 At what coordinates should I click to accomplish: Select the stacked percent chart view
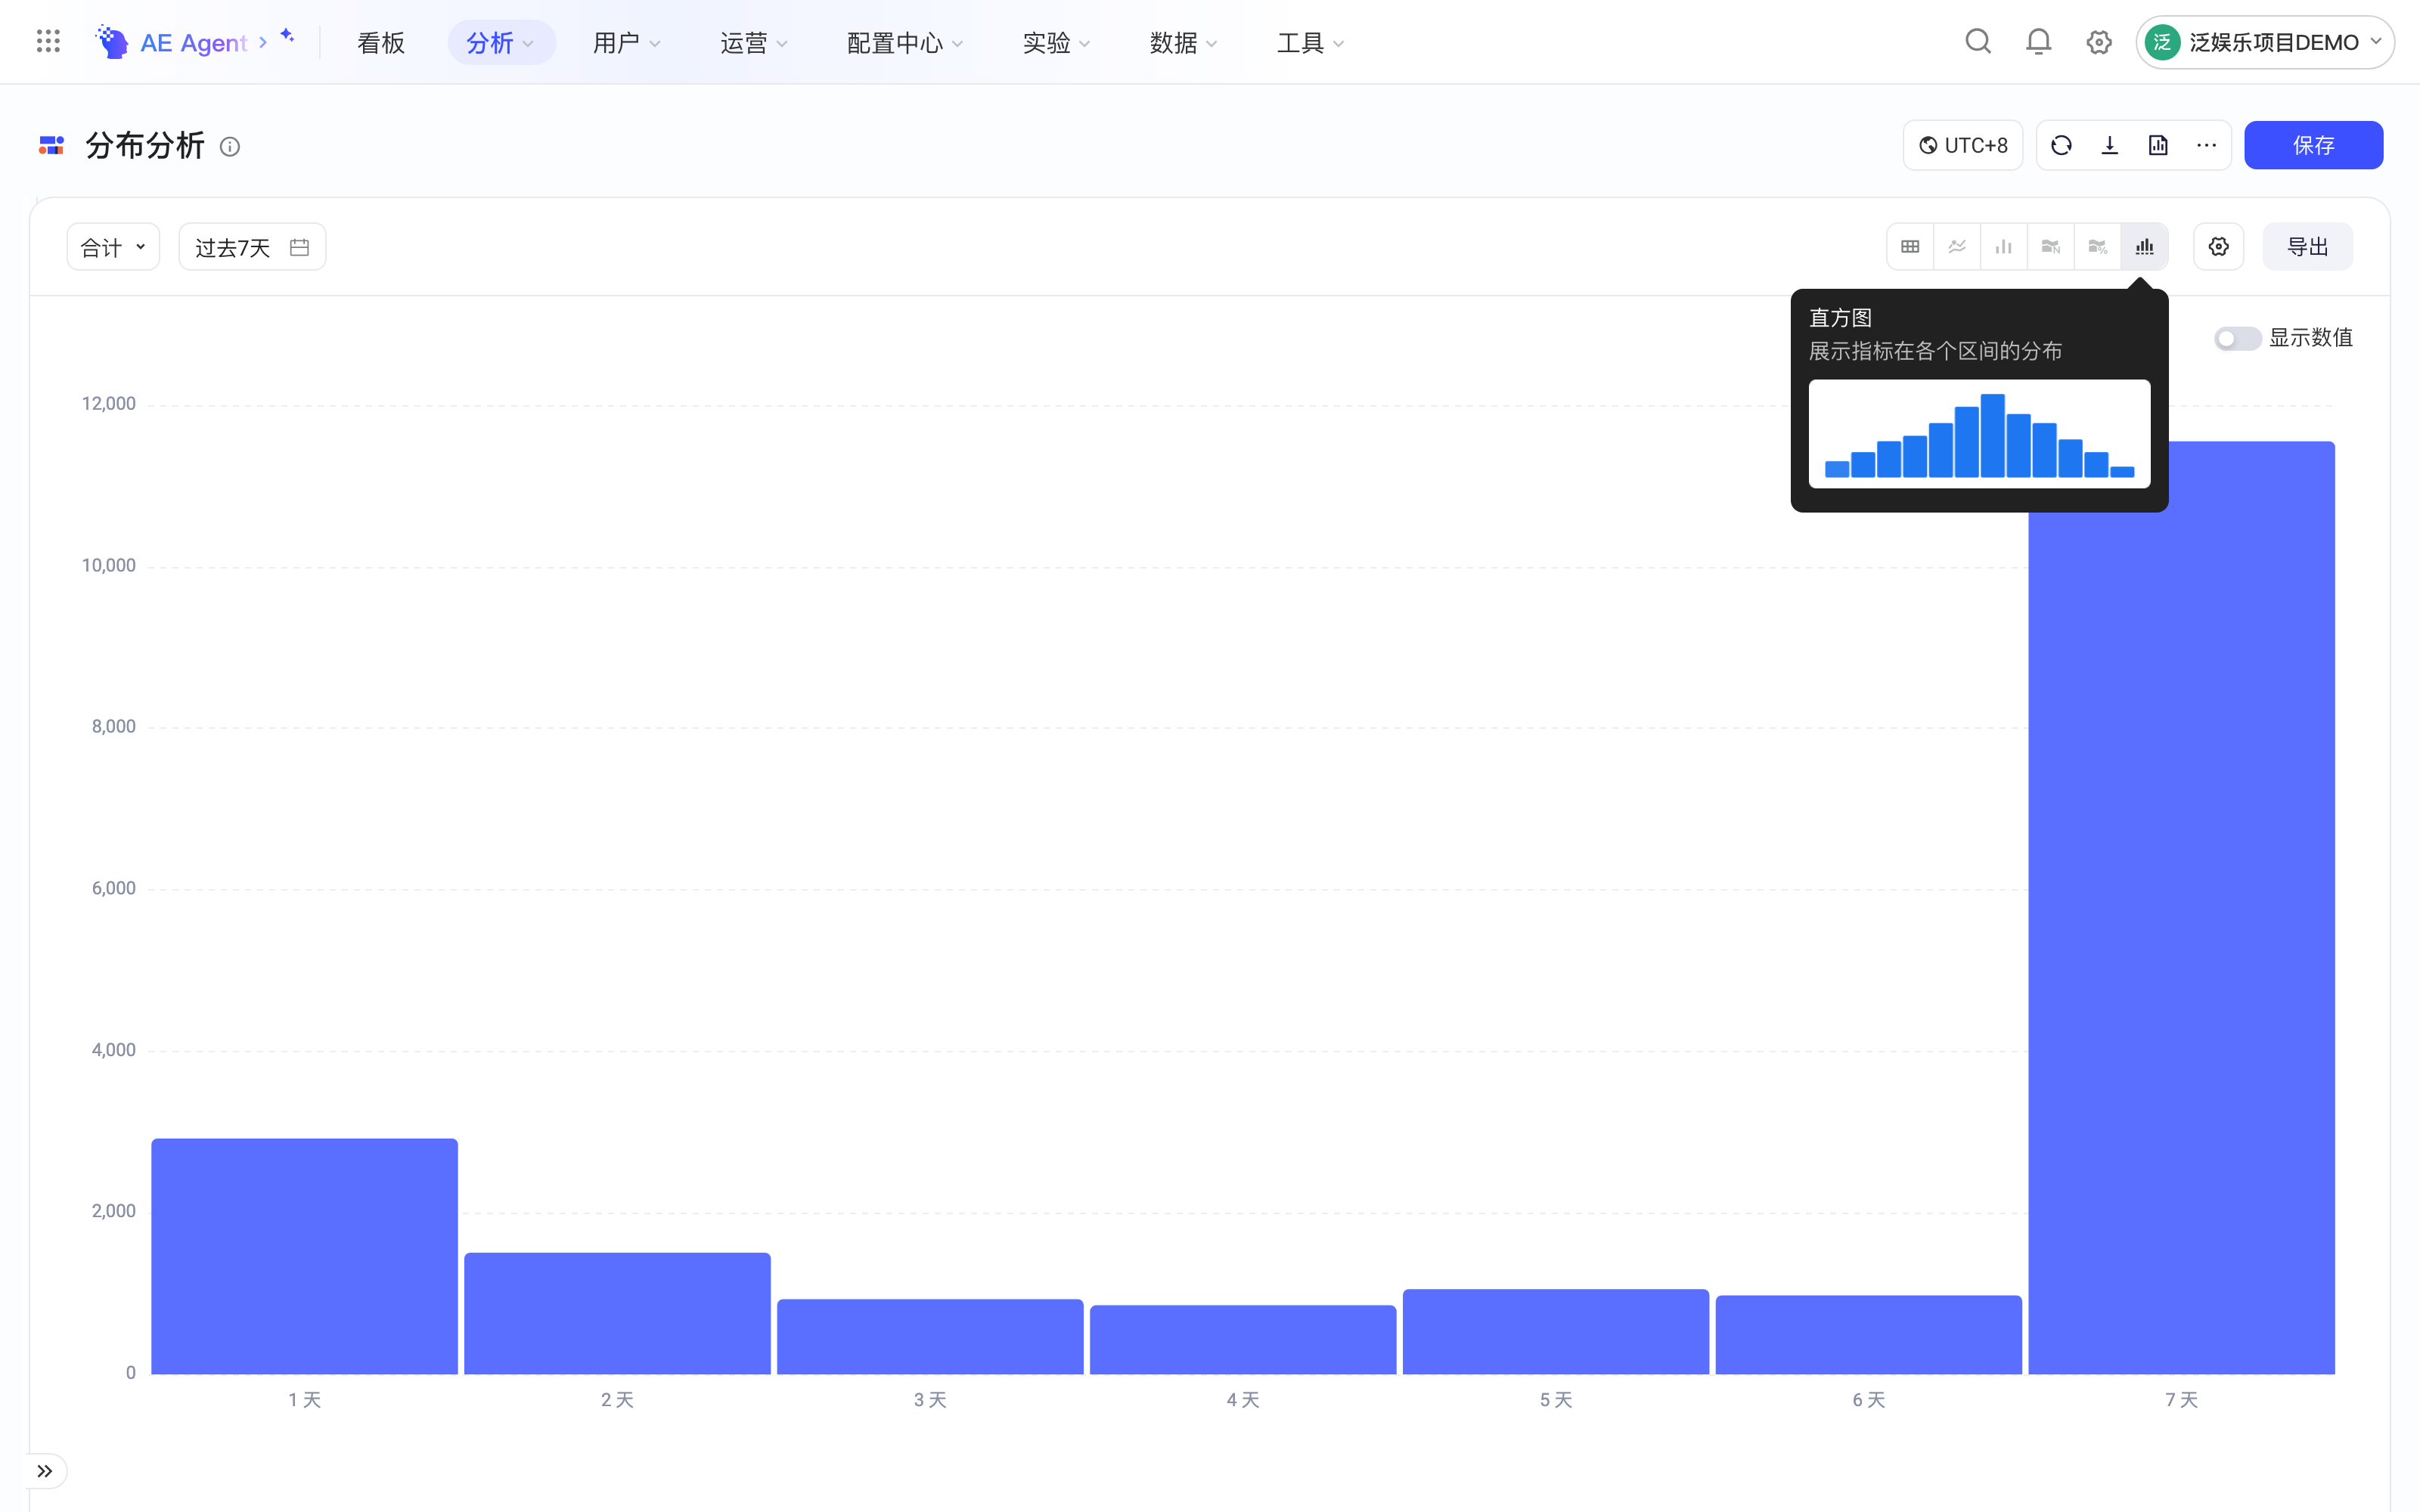click(x=2098, y=247)
